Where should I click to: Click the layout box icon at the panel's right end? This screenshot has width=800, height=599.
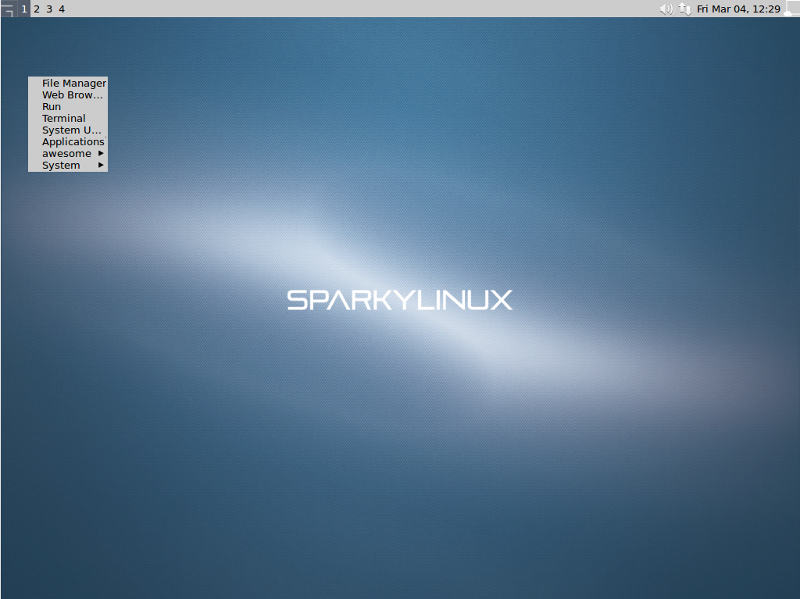[791, 9]
